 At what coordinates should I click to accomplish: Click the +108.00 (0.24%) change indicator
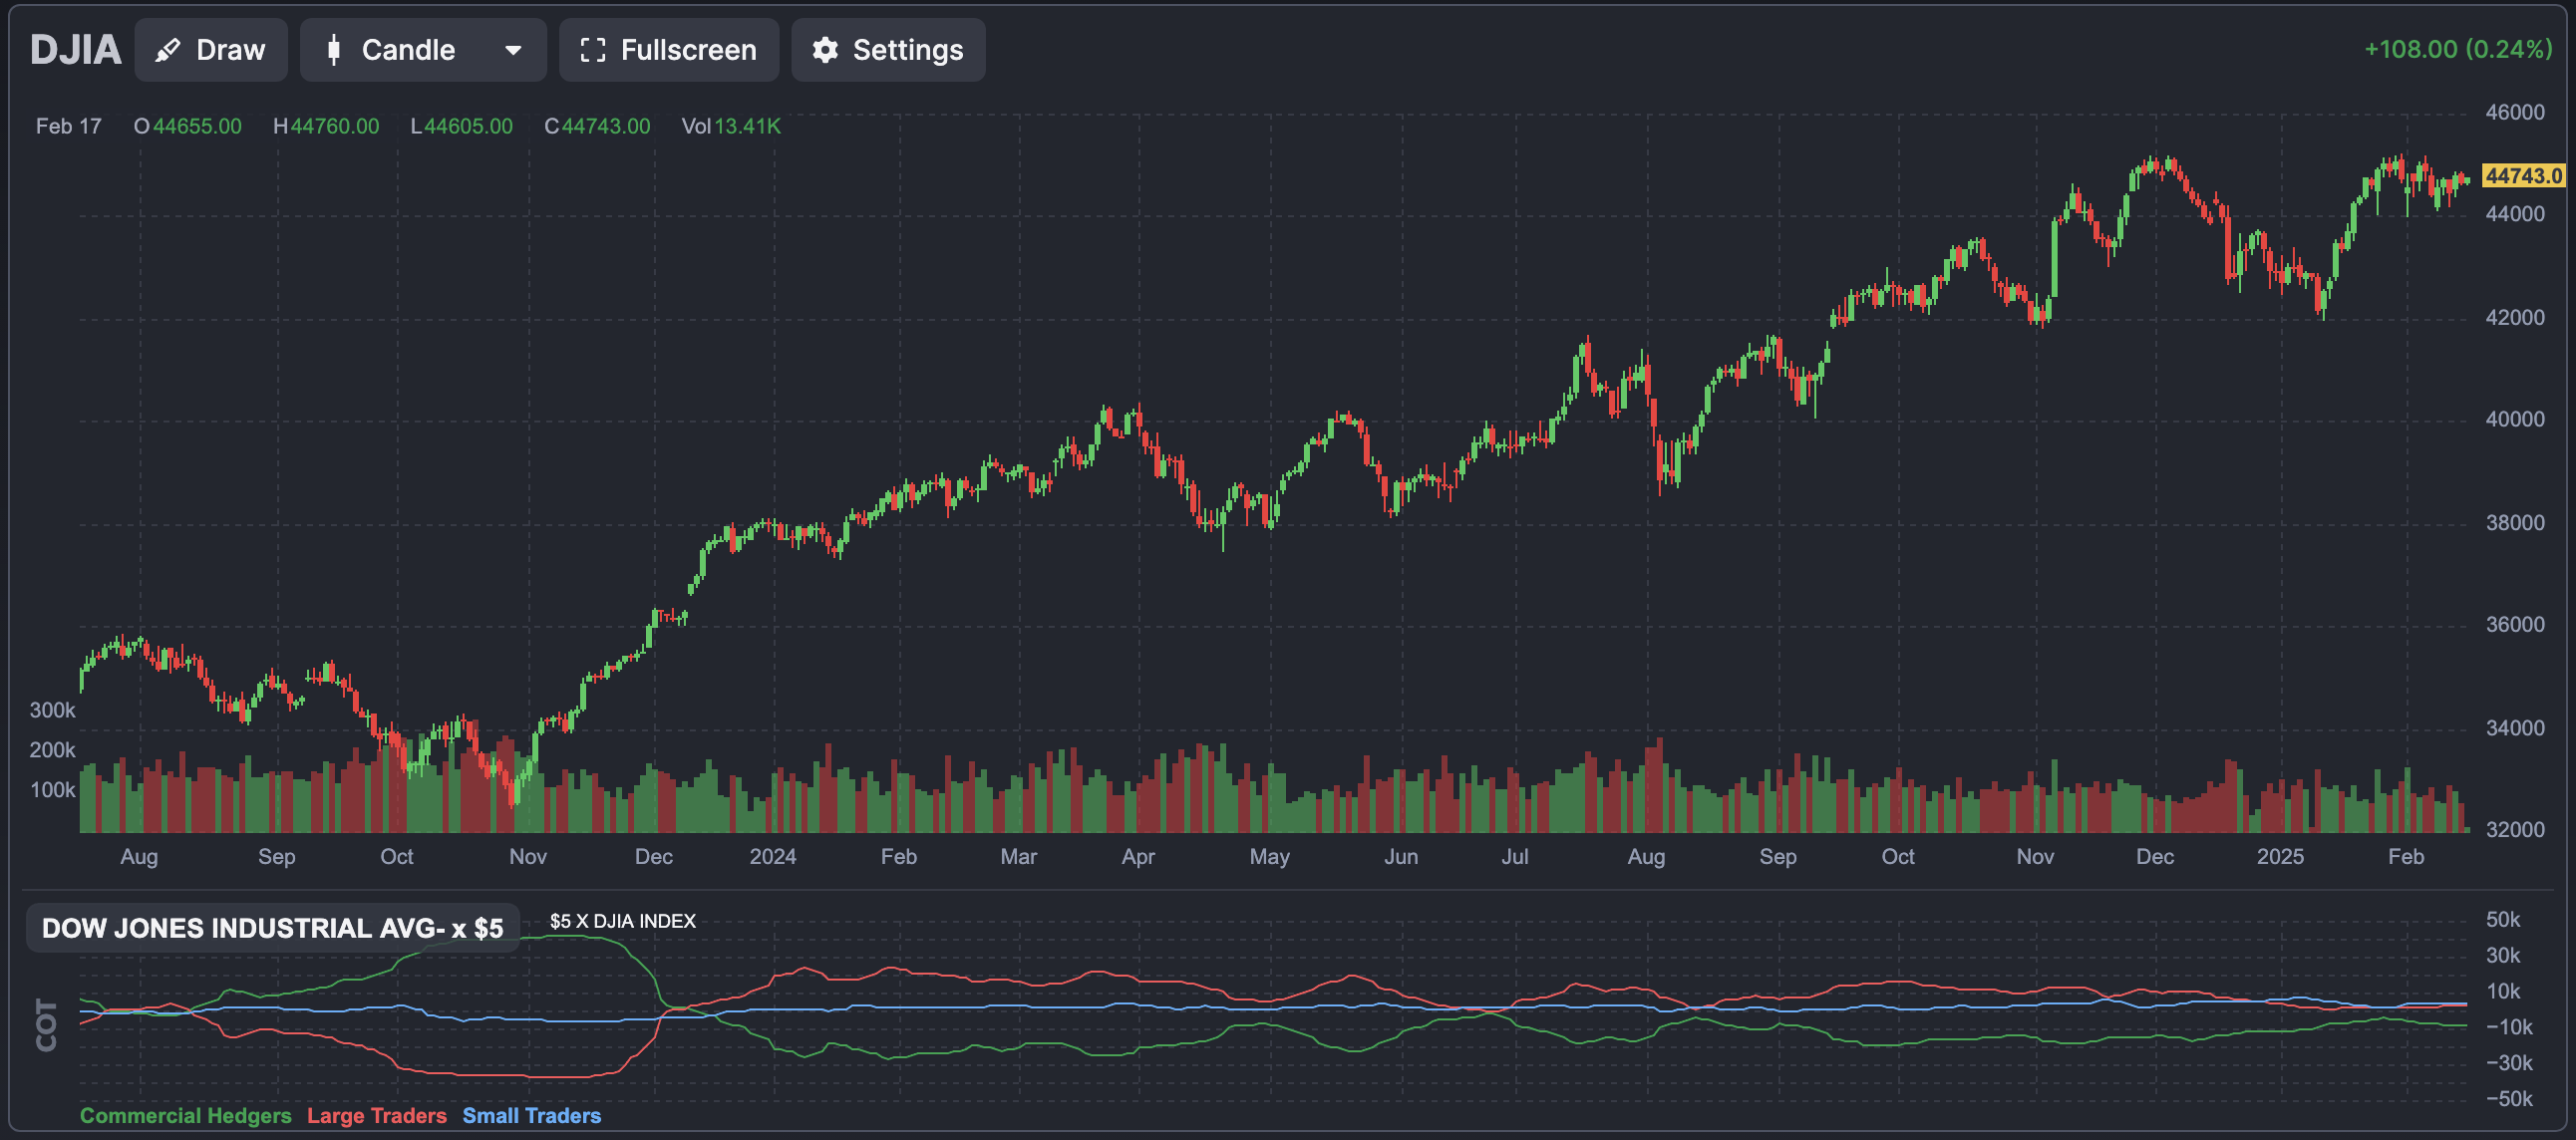coord(2457,49)
